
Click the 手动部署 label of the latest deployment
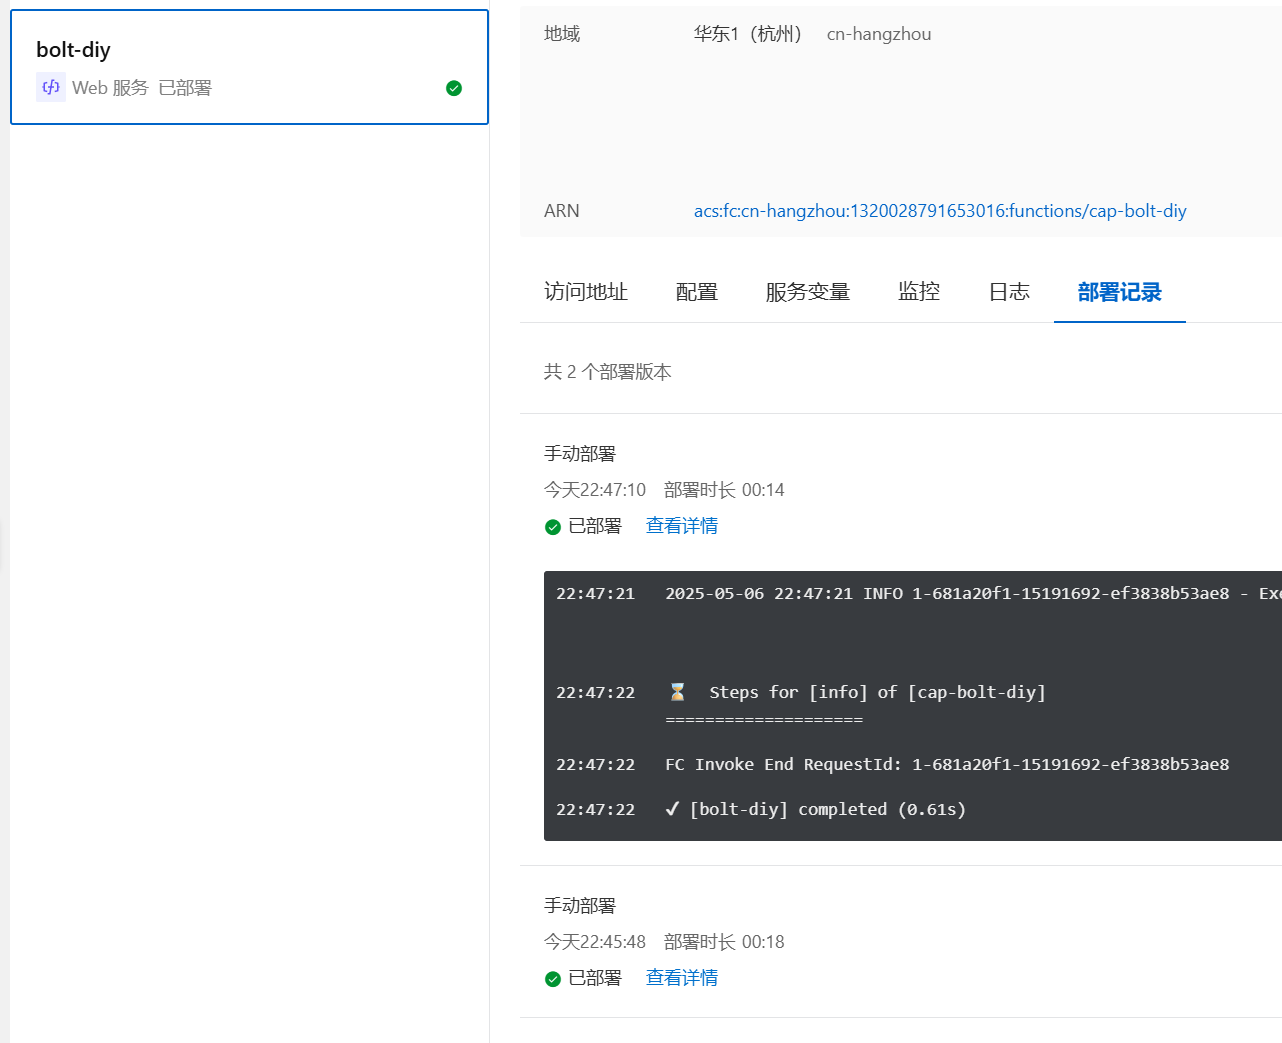[x=580, y=453]
